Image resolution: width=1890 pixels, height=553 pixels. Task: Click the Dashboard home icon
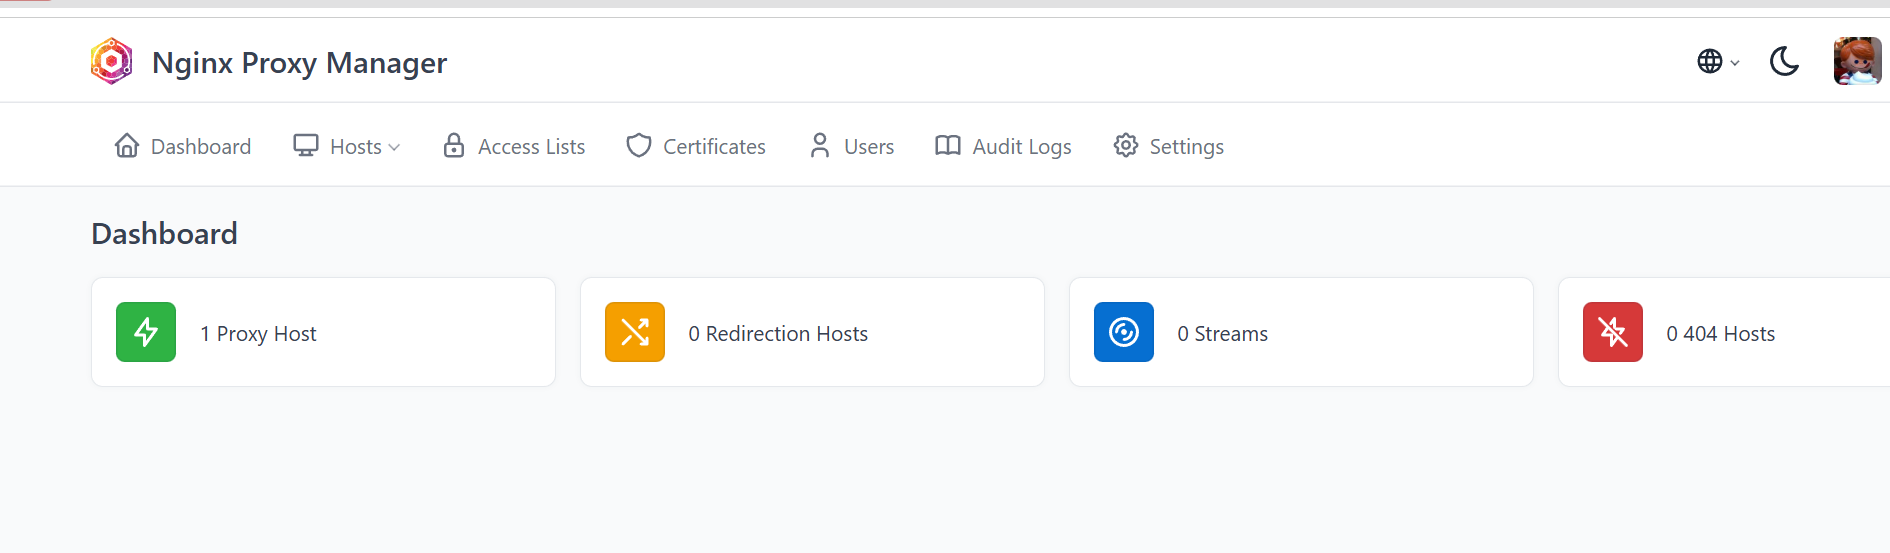tap(127, 146)
